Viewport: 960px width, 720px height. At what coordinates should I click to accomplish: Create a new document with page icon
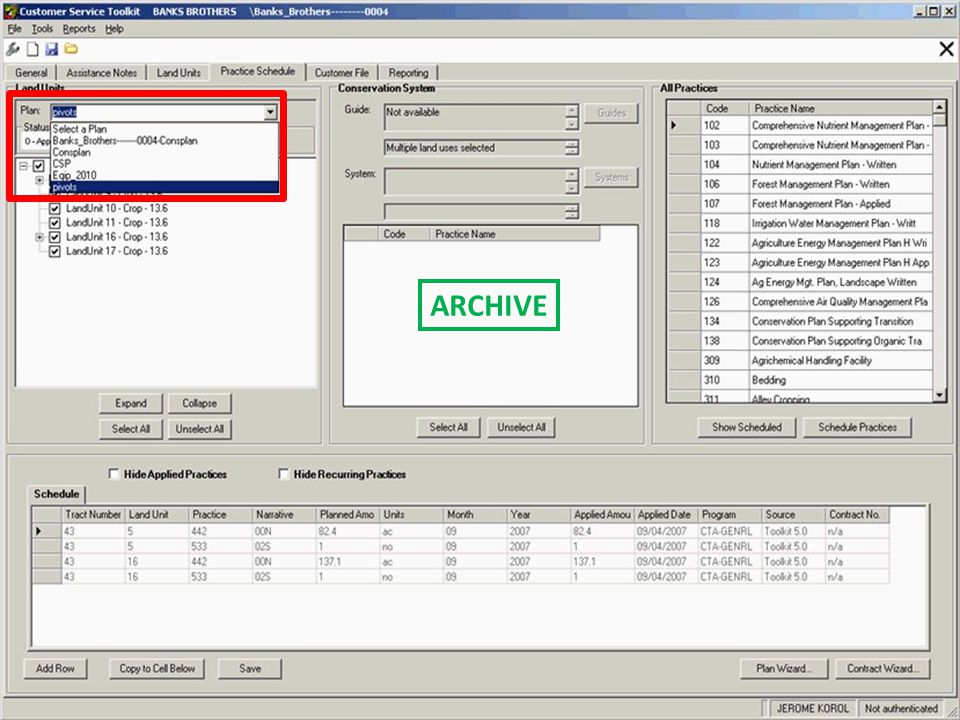pyautogui.click(x=32, y=49)
